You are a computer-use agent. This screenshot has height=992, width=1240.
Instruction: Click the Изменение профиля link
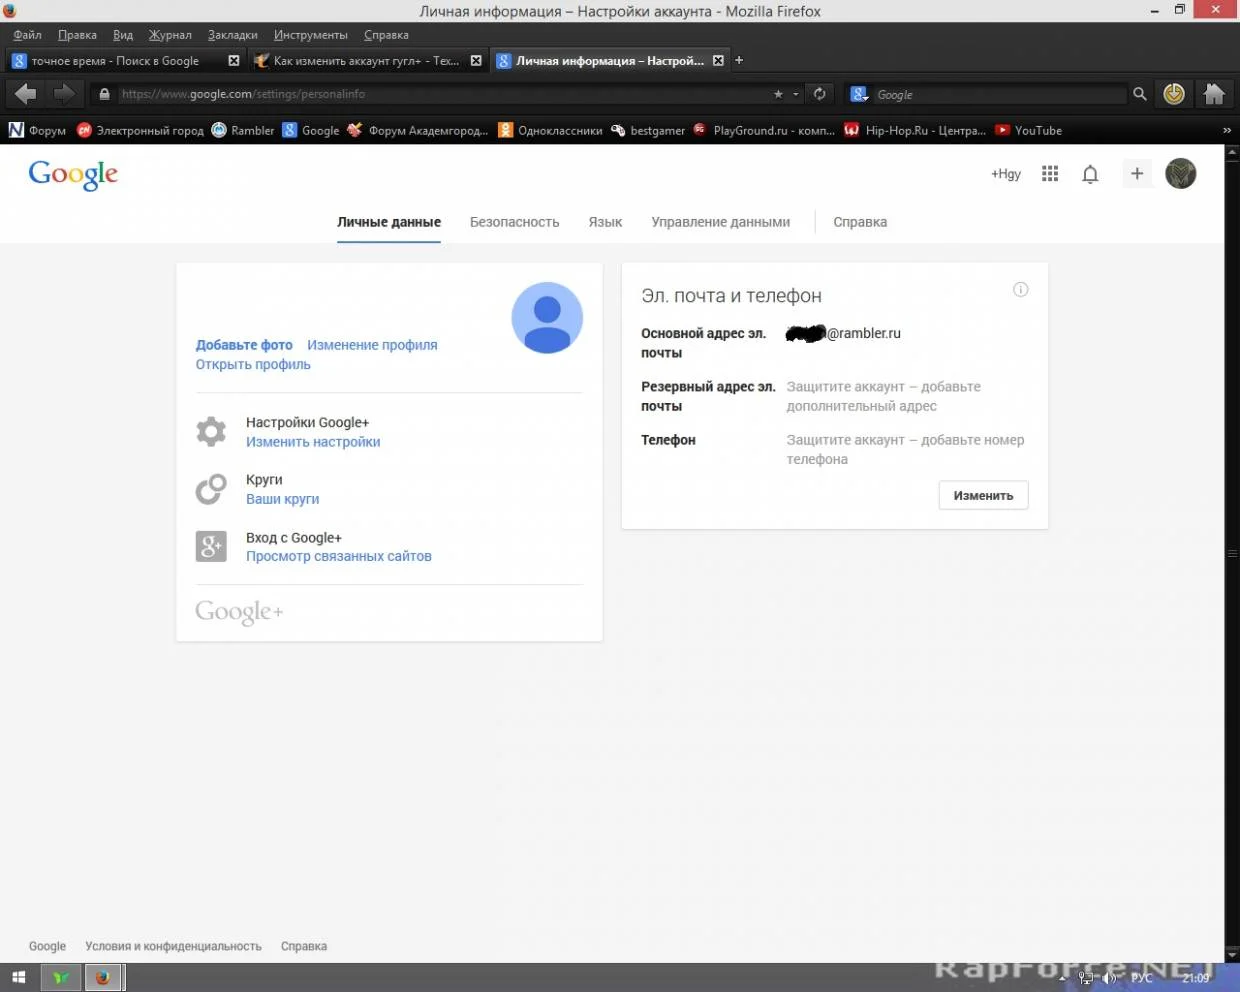(372, 345)
